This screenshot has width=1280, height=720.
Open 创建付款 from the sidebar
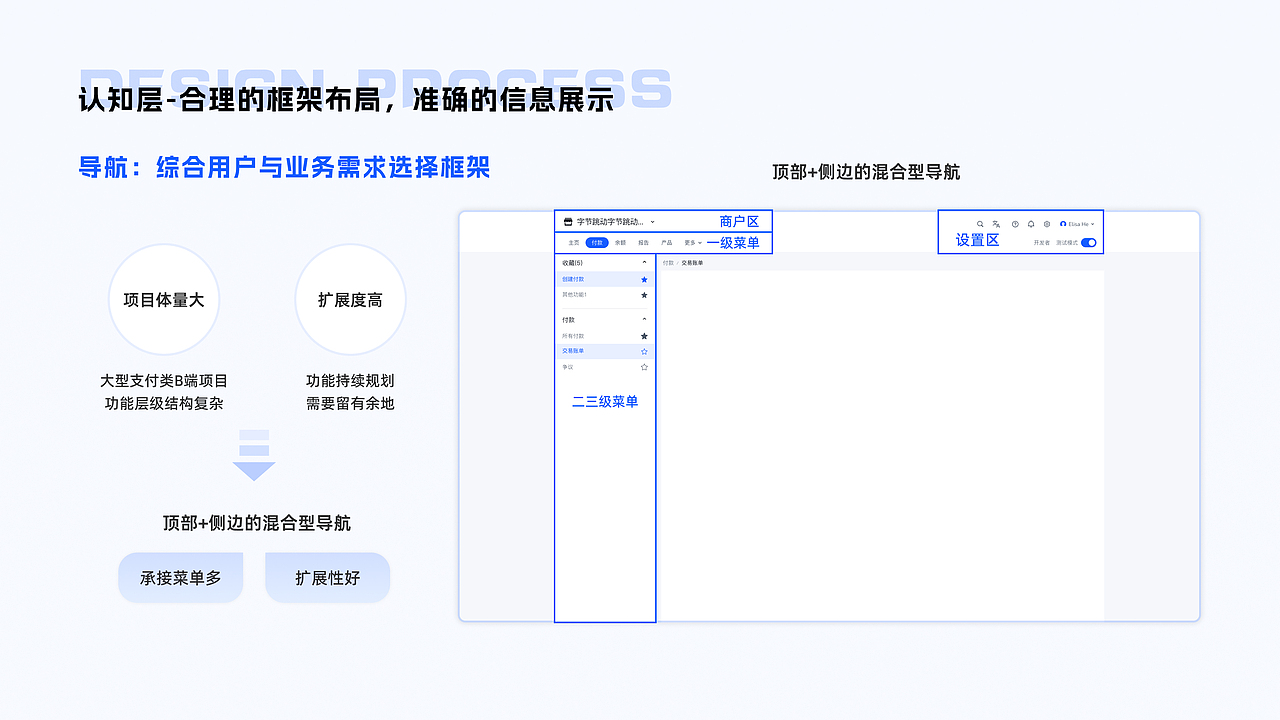[x=574, y=278]
